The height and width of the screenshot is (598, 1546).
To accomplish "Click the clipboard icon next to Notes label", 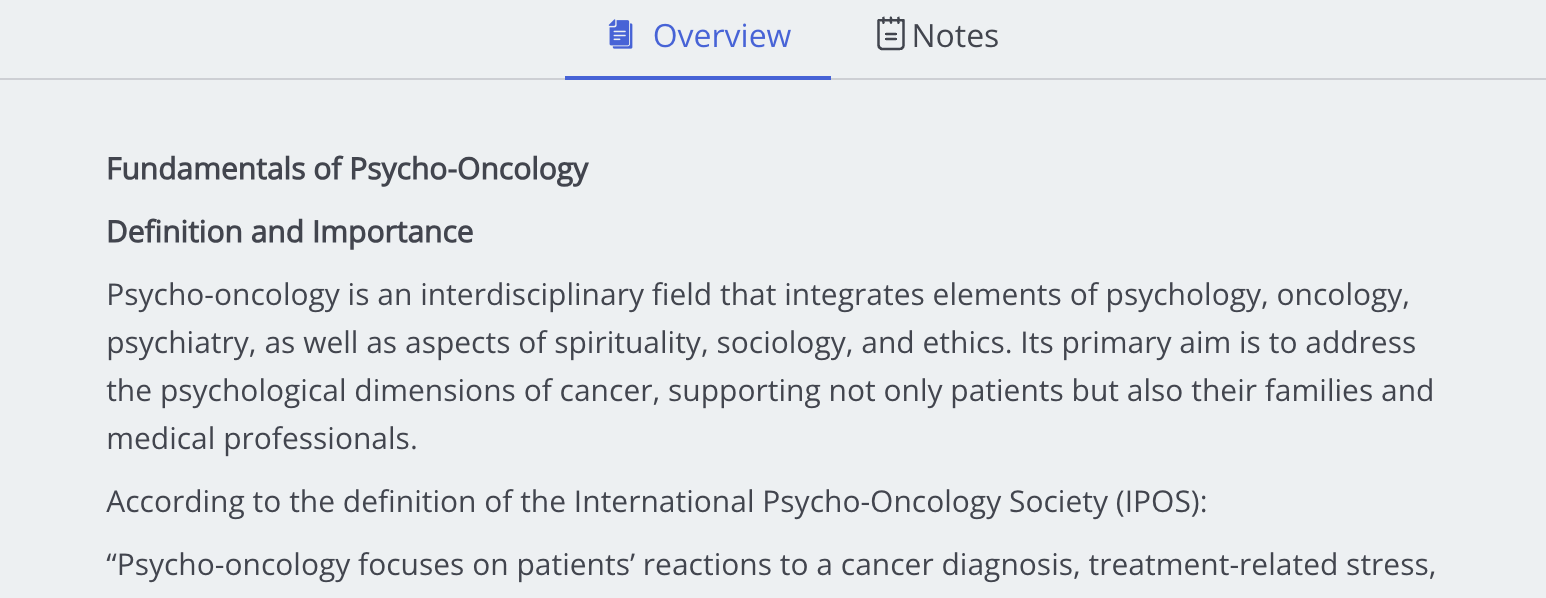I will pyautogui.click(x=888, y=33).
